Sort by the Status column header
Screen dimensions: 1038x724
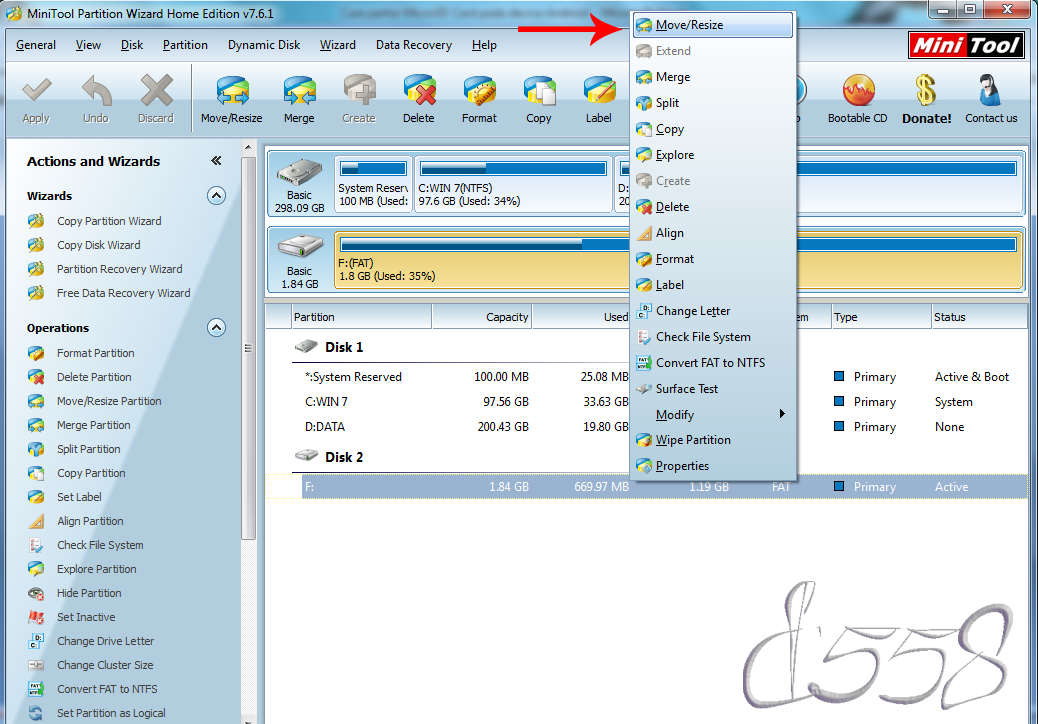(x=979, y=317)
